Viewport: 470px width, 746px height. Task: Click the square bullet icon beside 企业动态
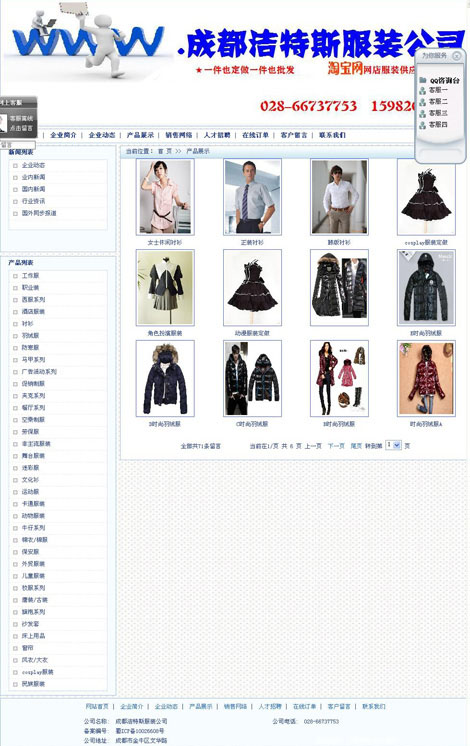15,166
